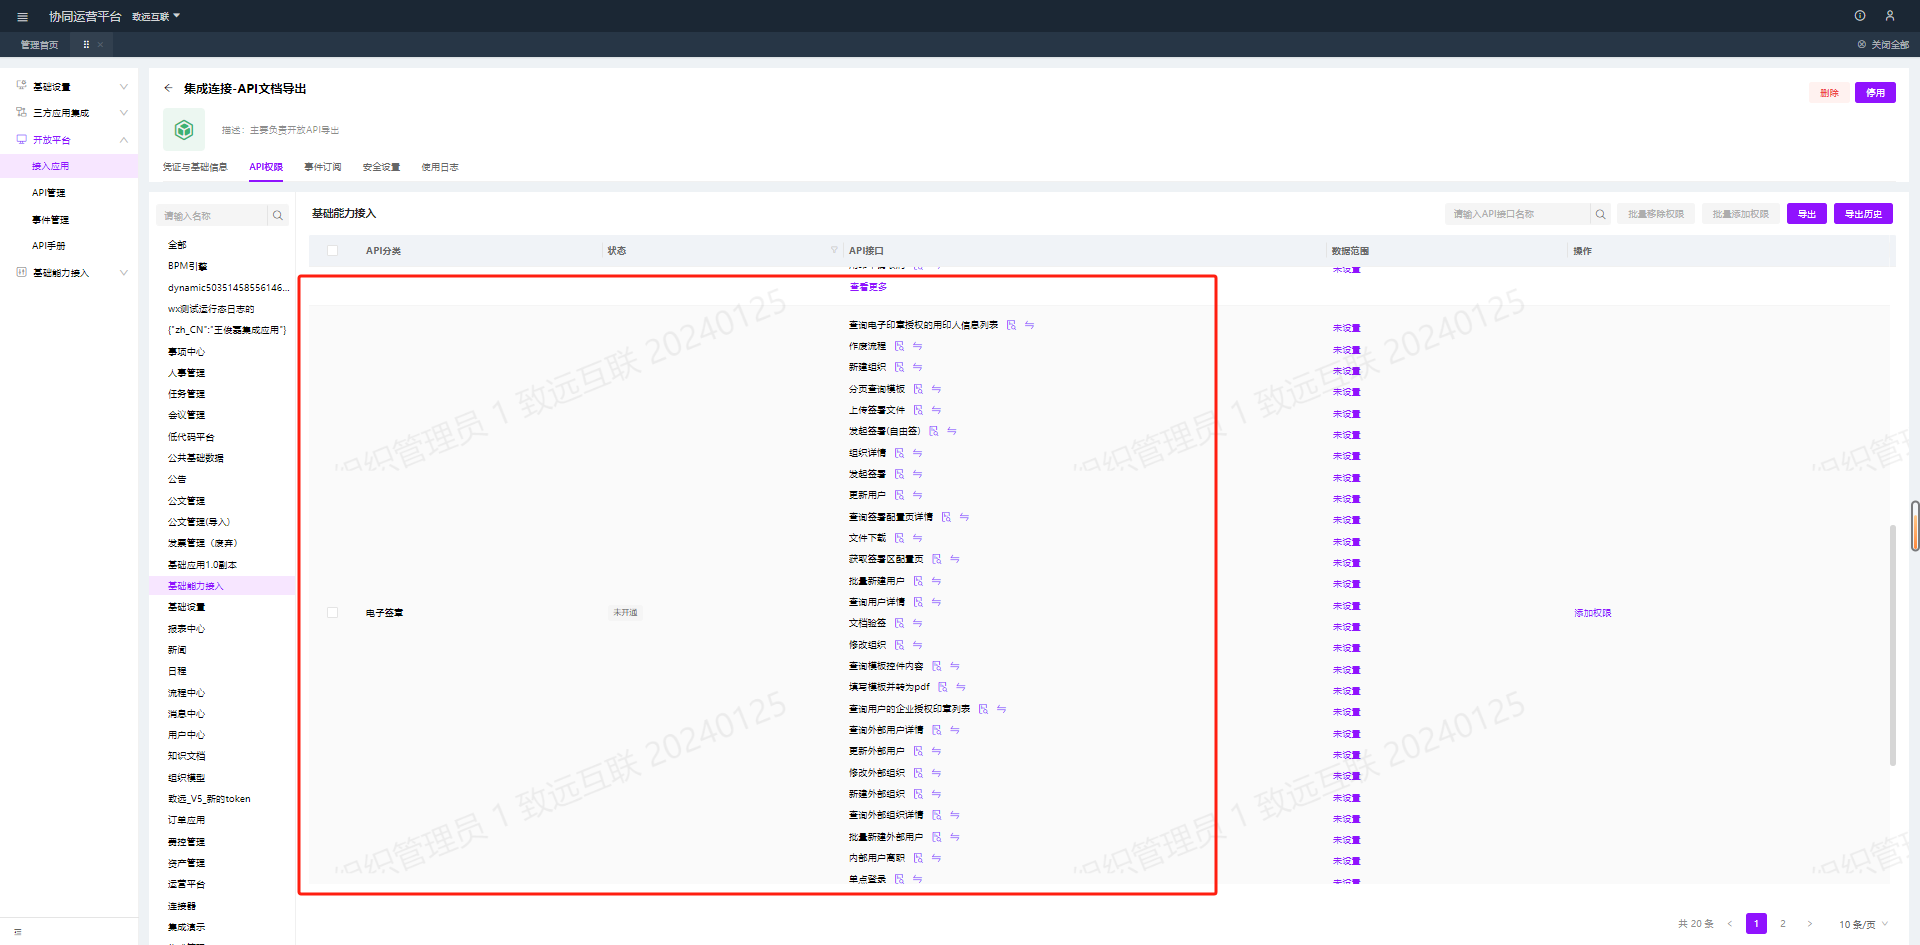
Task: Tick the 电子签章 row checkbox
Action: 332,612
